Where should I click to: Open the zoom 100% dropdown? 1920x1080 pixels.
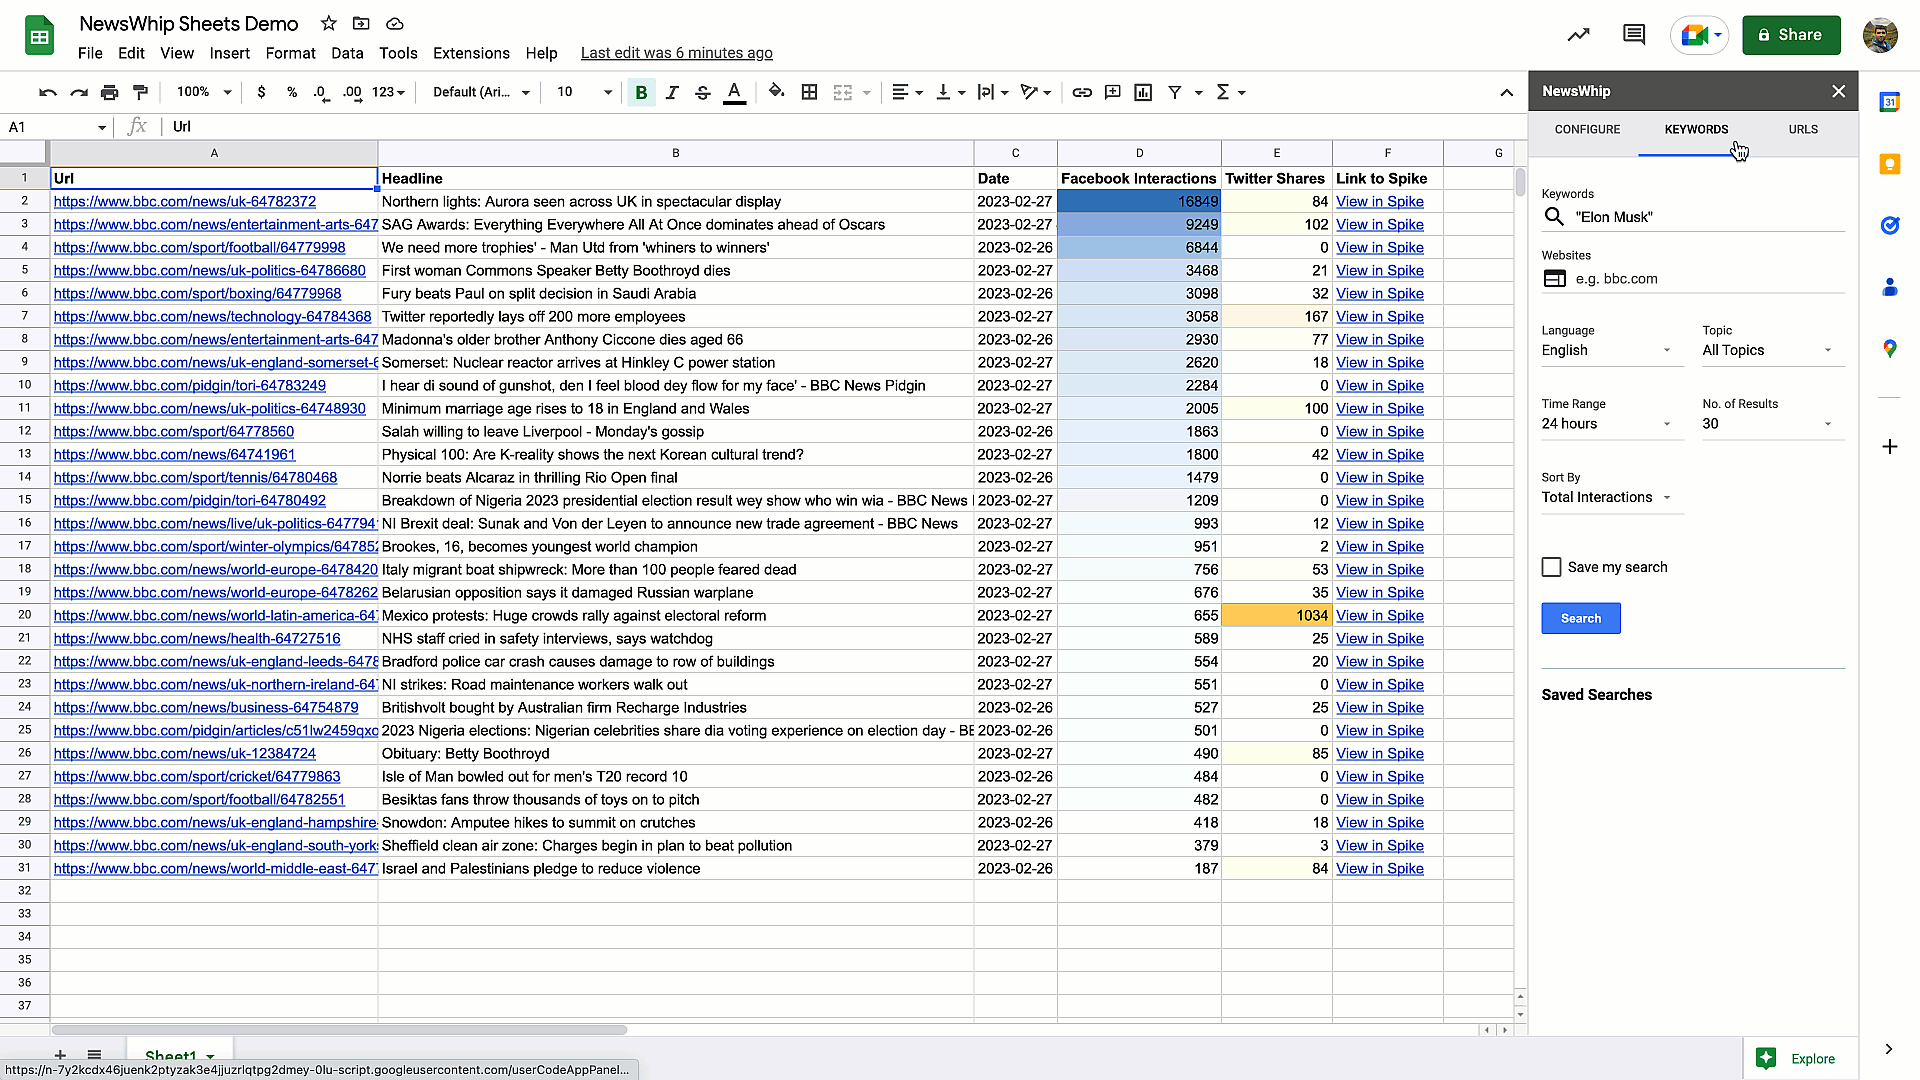pos(204,92)
